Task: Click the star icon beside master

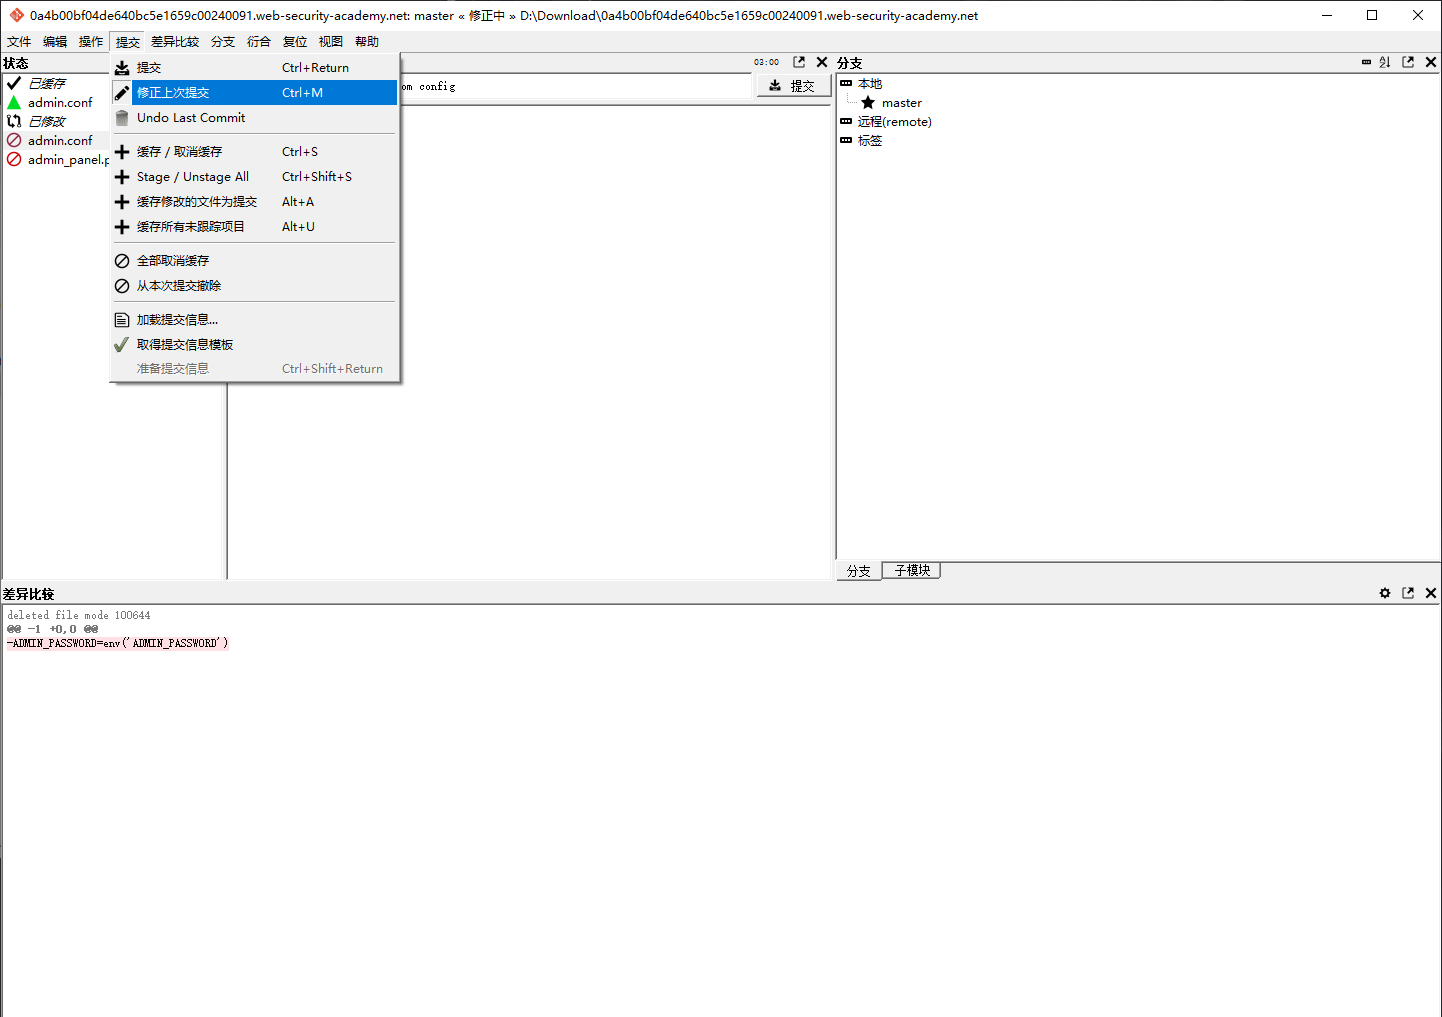Action: click(x=868, y=102)
